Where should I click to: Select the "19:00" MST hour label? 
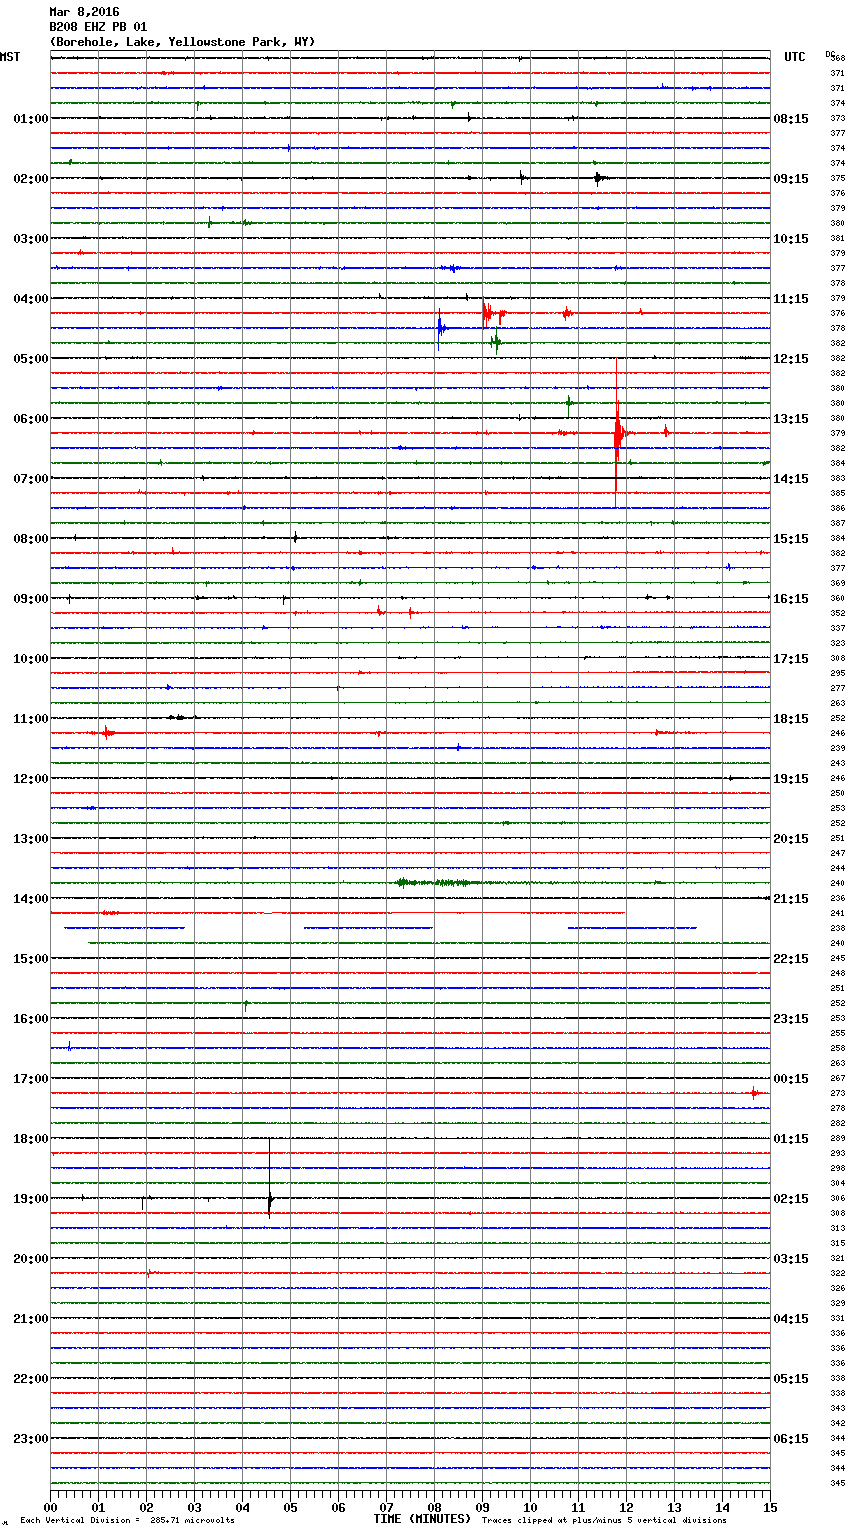(30, 1199)
